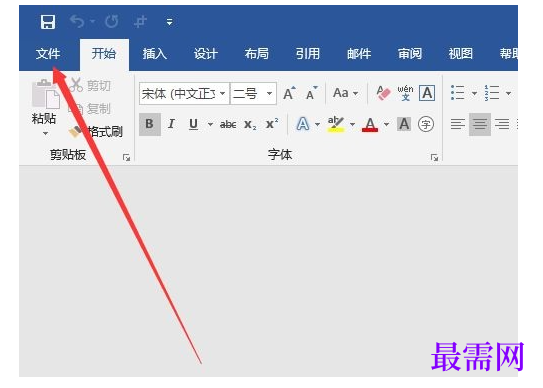Viewport: 543px width, 388px height.
Task: Switch to the 视图 (View) ribbon tab
Action: (461, 54)
